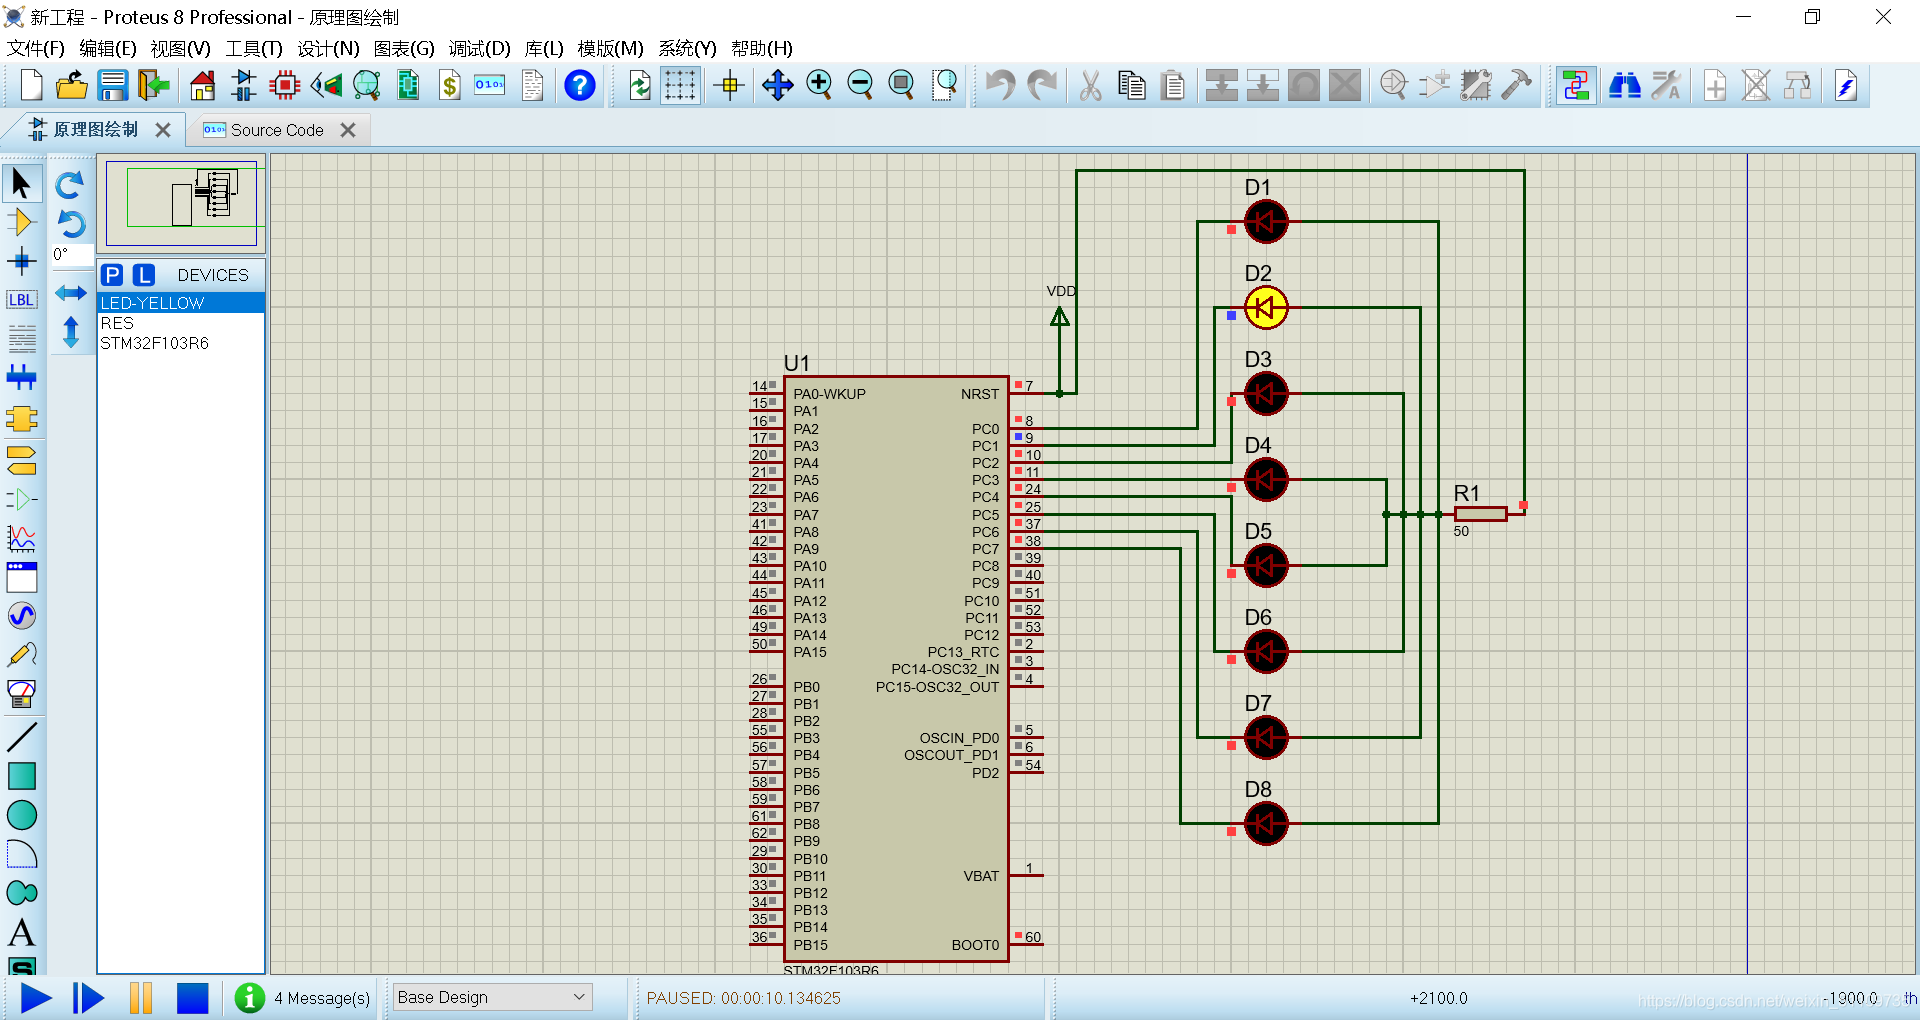Open the help question mark icon

point(580,86)
